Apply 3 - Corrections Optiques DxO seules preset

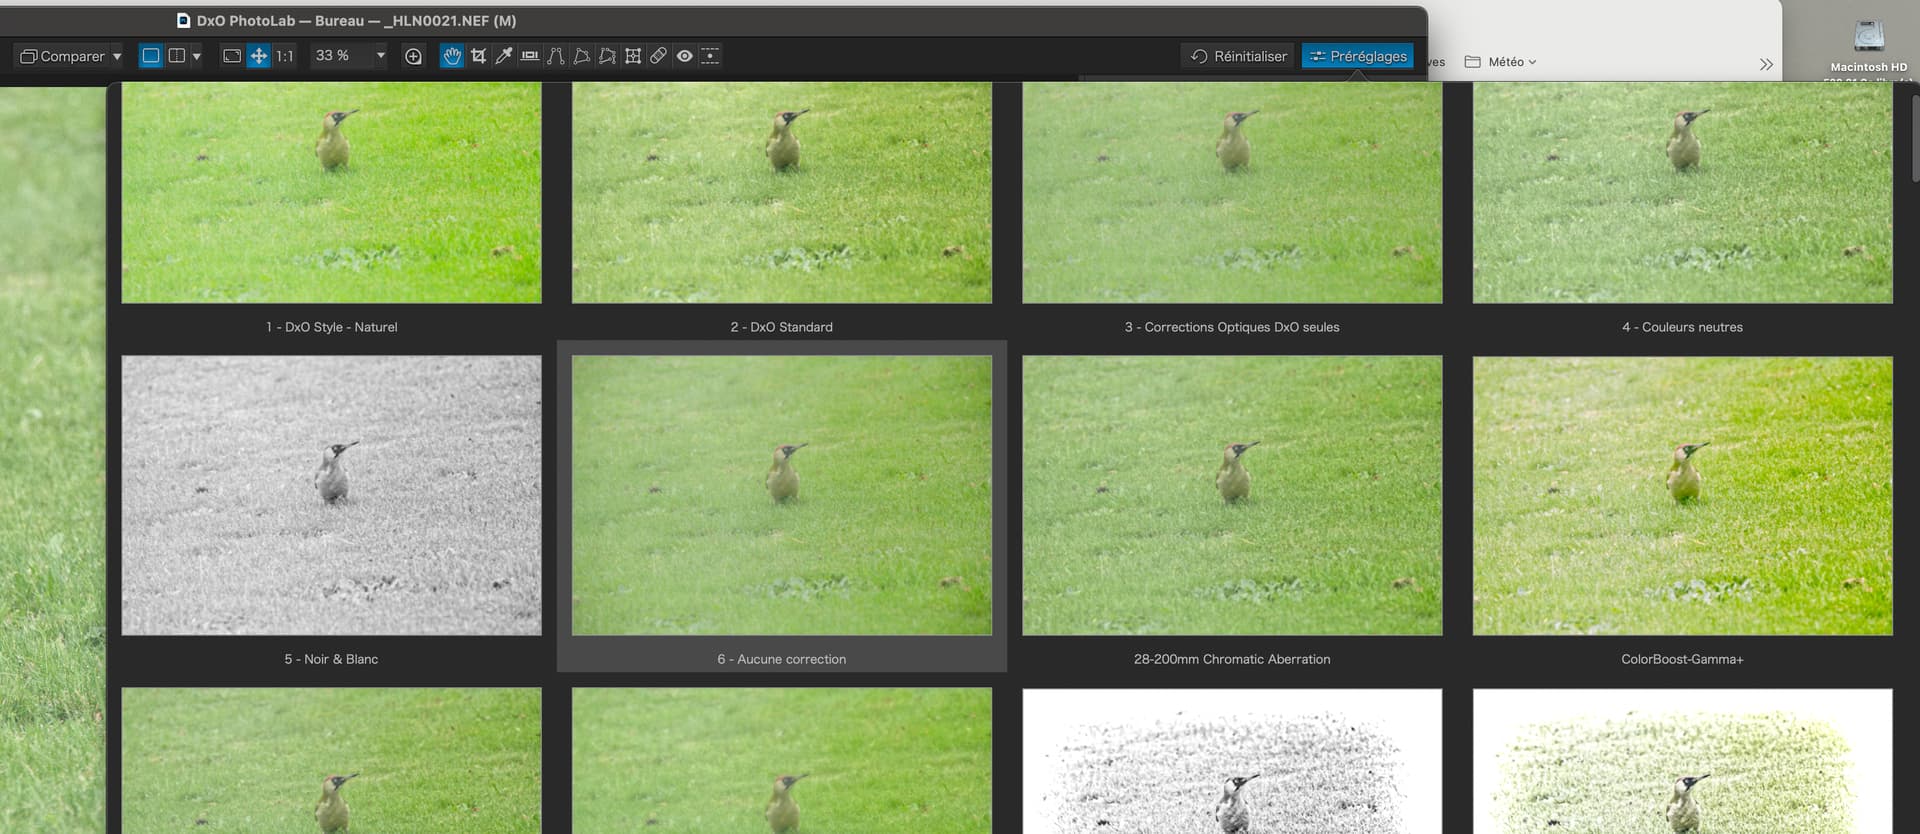[x=1232, y=193]
